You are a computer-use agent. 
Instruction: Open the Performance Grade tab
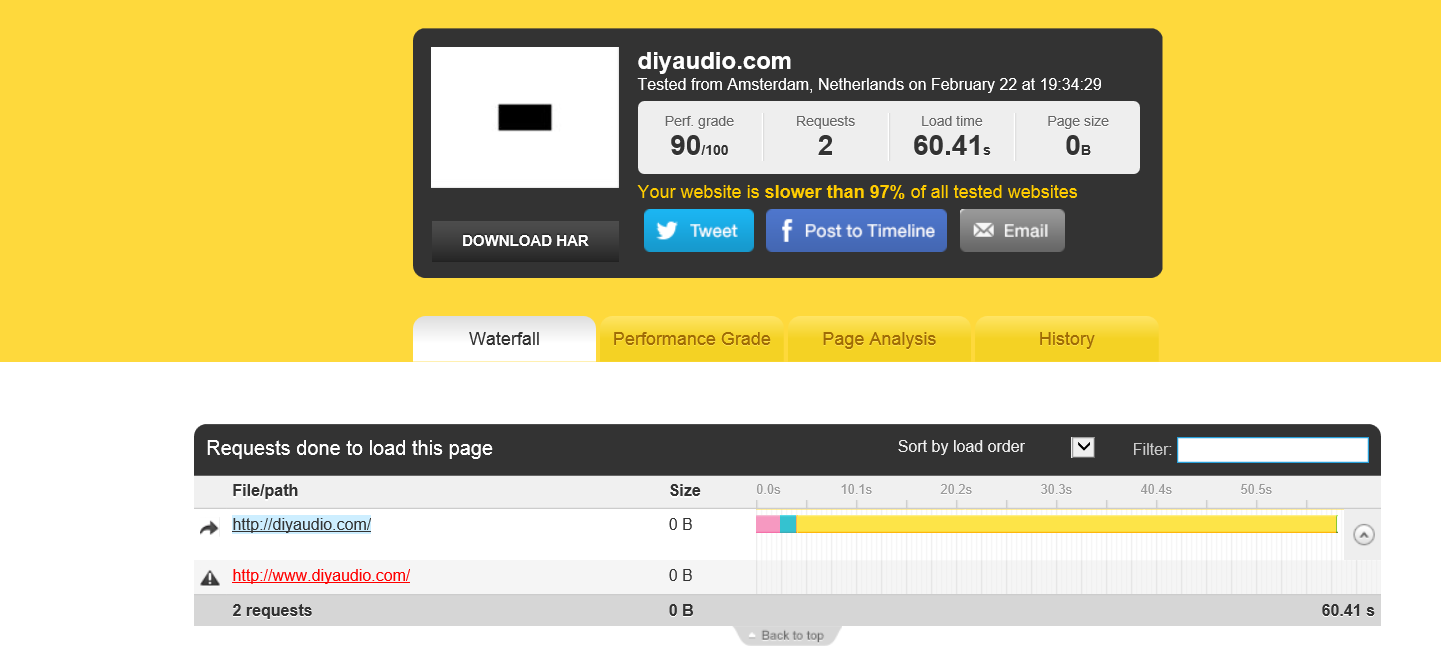click(x=691, y=339)
